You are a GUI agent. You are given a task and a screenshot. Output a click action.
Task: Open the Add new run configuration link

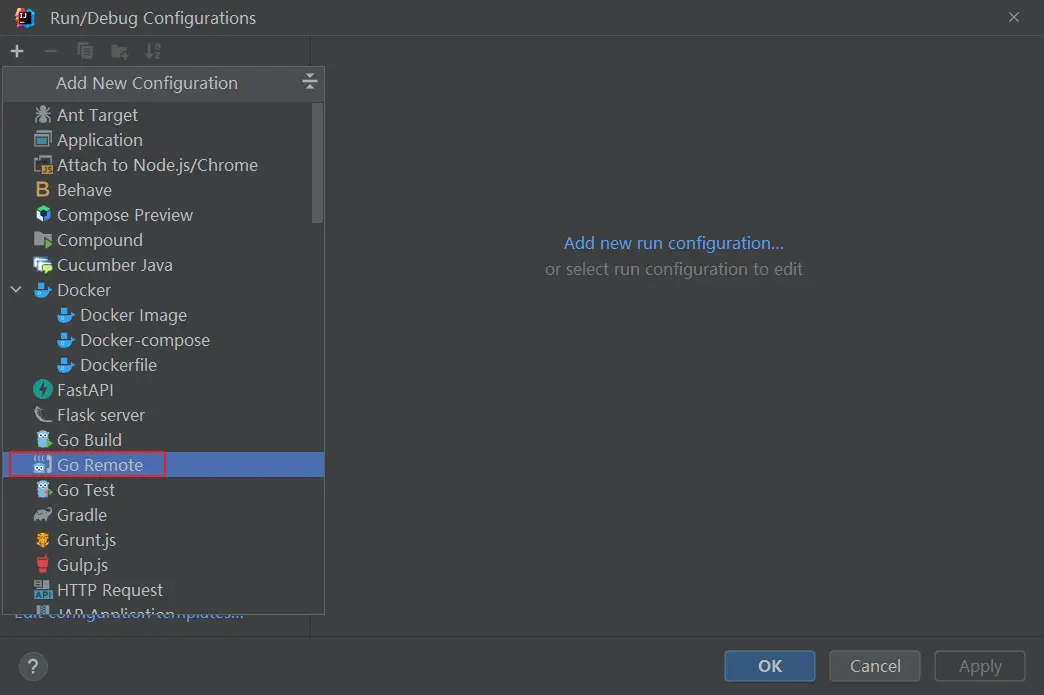(674, 243)
